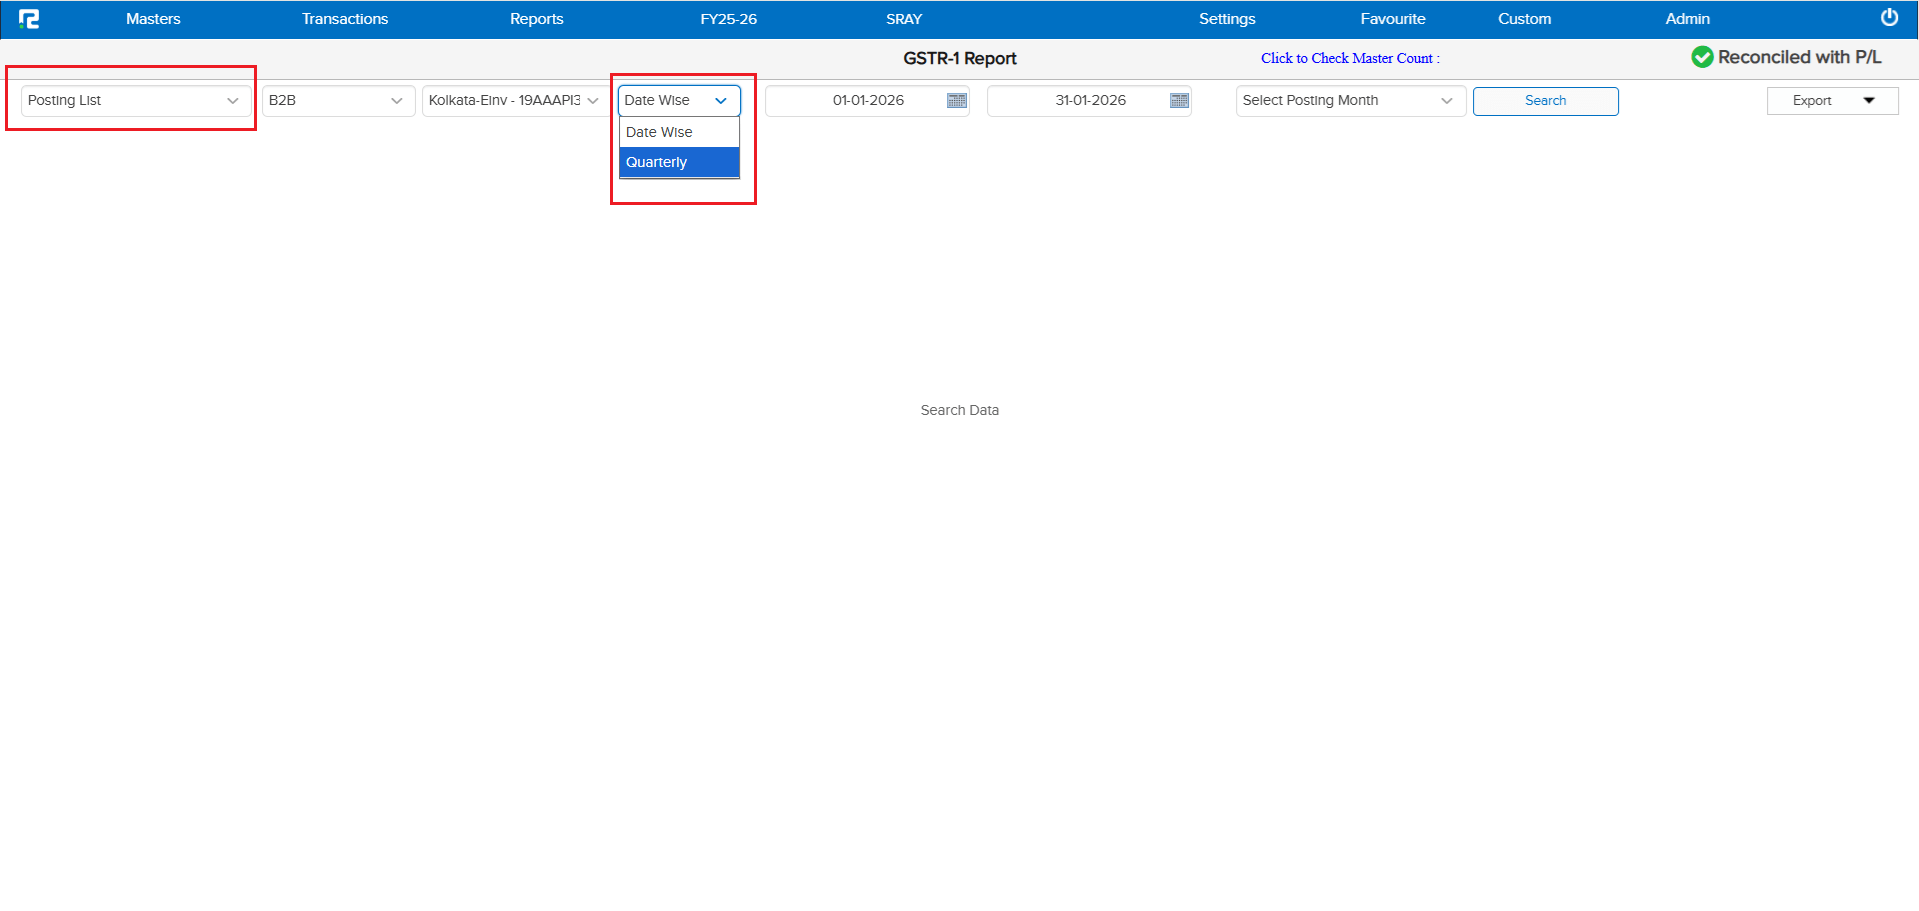
Task: Click the power logout icon
Action: point(1889,16)
